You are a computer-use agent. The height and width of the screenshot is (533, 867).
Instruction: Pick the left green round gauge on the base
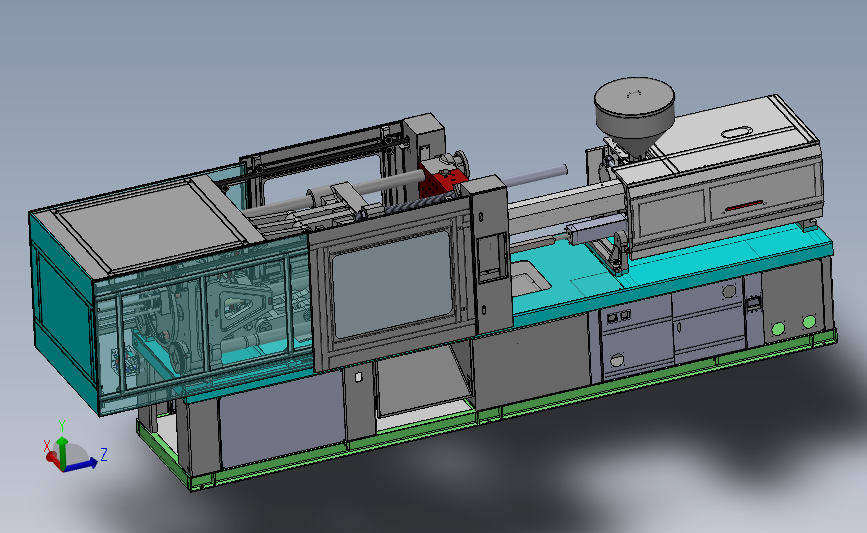(778, 329)
